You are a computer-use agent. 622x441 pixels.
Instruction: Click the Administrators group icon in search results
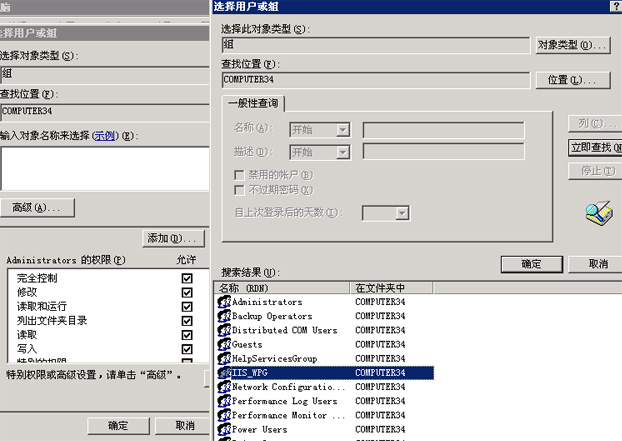click(224, 302)
